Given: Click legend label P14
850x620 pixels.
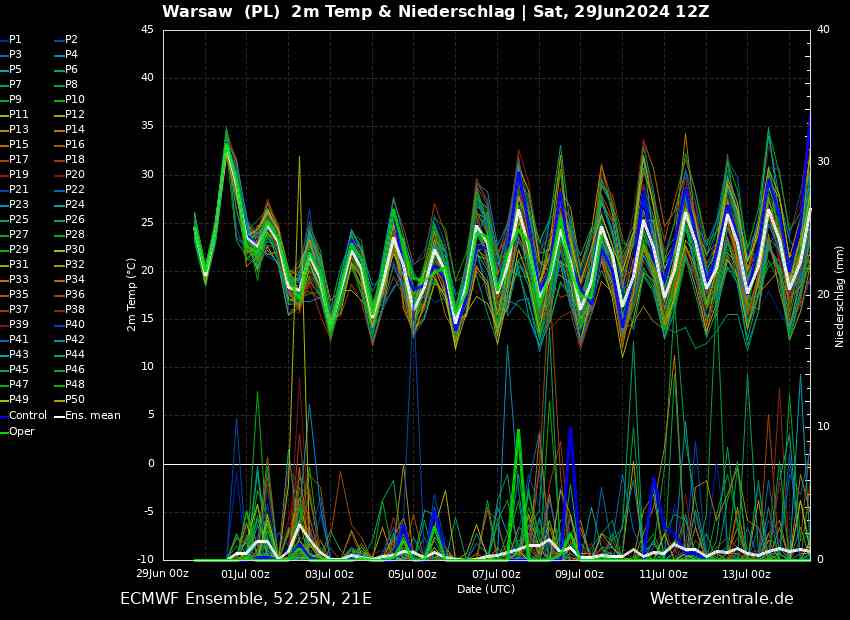Looking at the screenshot, I should point(74,130).
